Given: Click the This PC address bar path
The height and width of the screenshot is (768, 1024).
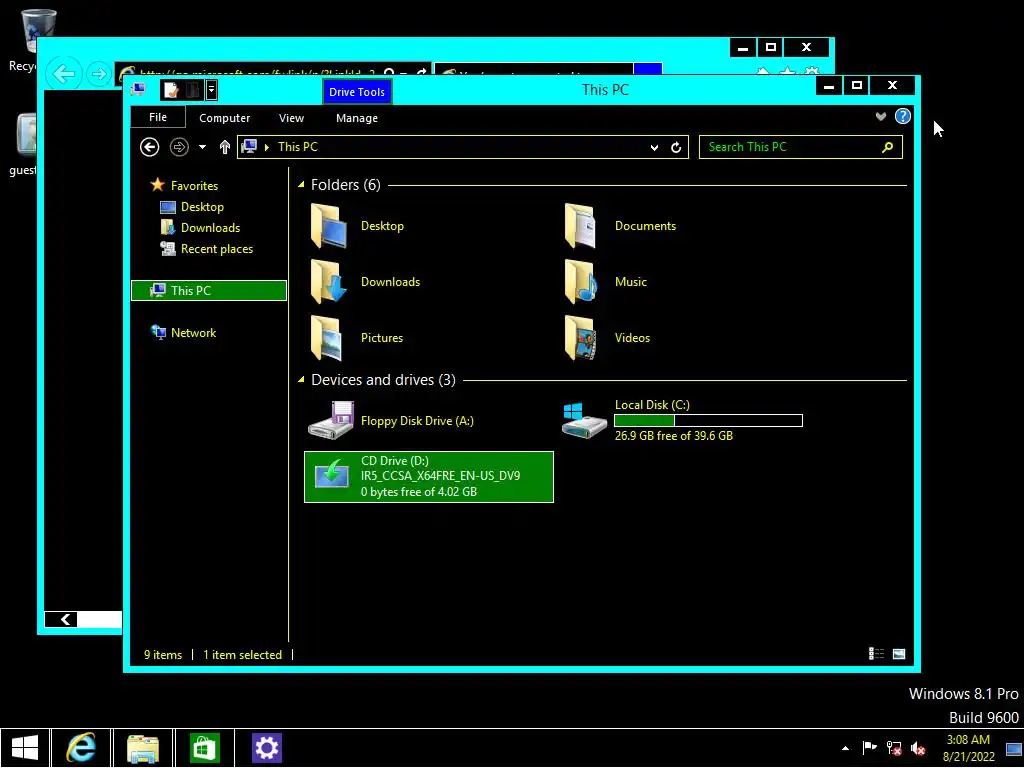Looking at the screenshot, I should click(298, 147).
